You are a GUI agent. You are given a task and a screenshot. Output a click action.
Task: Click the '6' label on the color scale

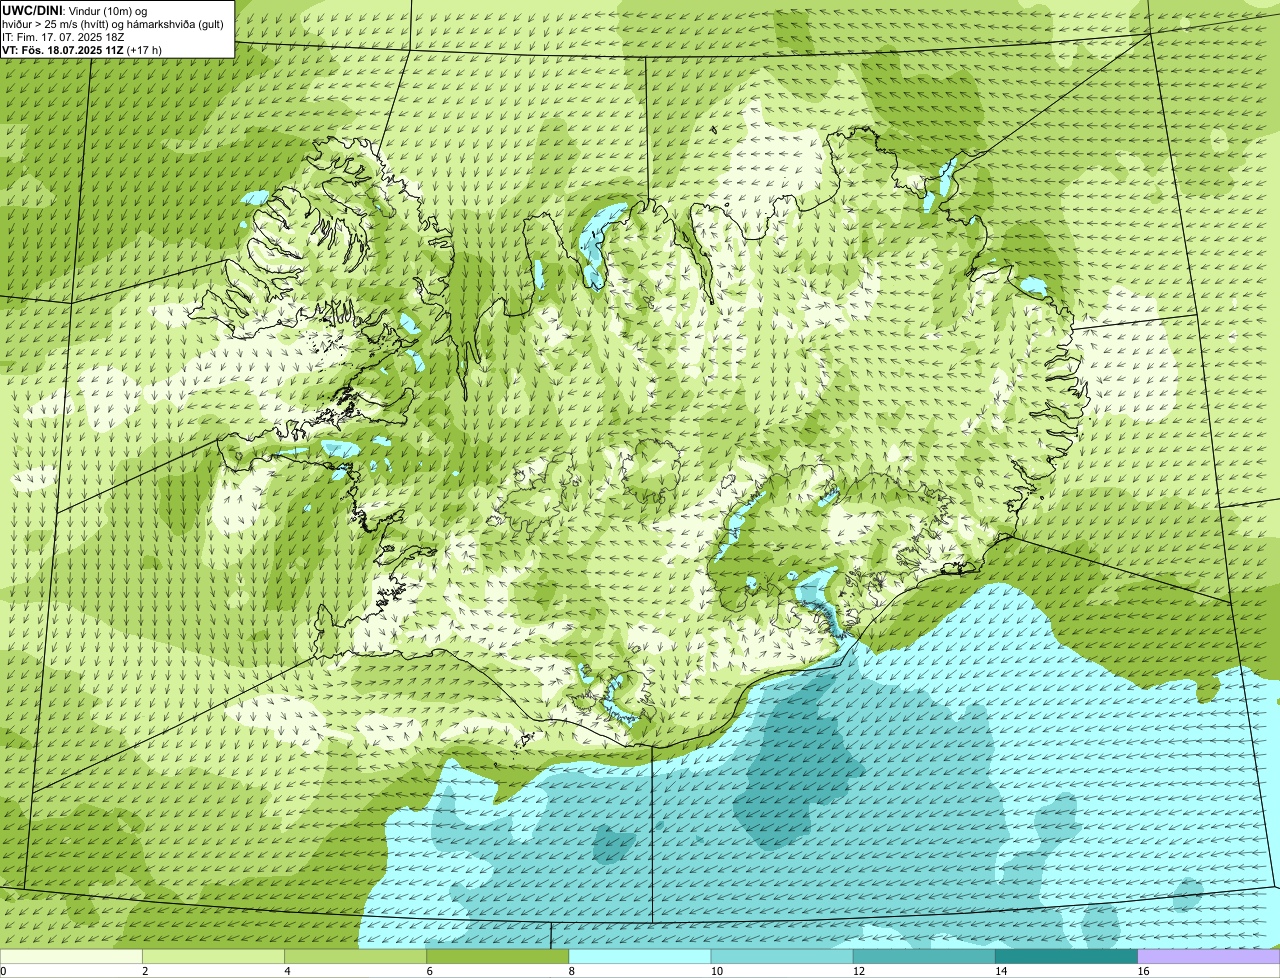(429, 971)
